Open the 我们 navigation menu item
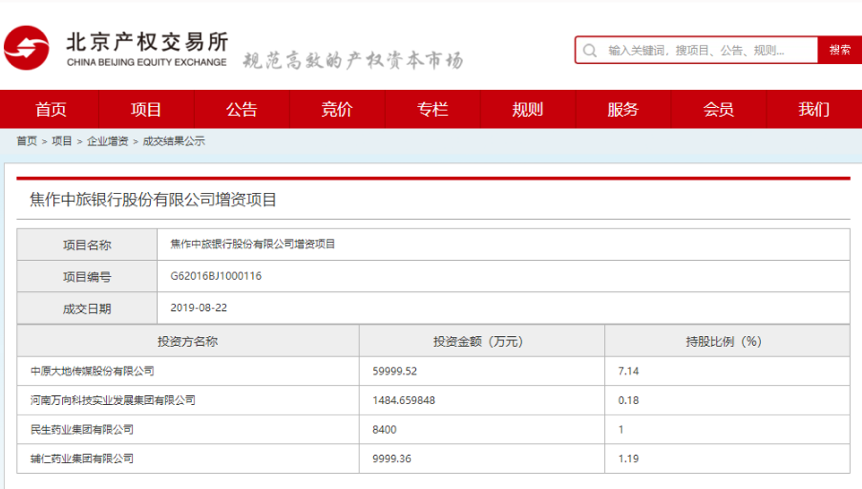The width and height of the screenshot is (862, 489). (814, 109)
